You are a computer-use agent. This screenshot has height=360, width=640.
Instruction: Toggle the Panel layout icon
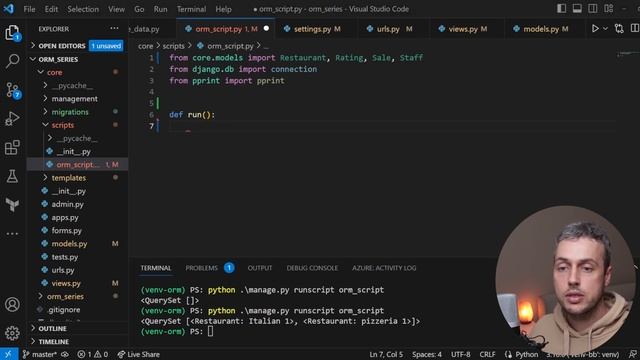coord(577,8)
